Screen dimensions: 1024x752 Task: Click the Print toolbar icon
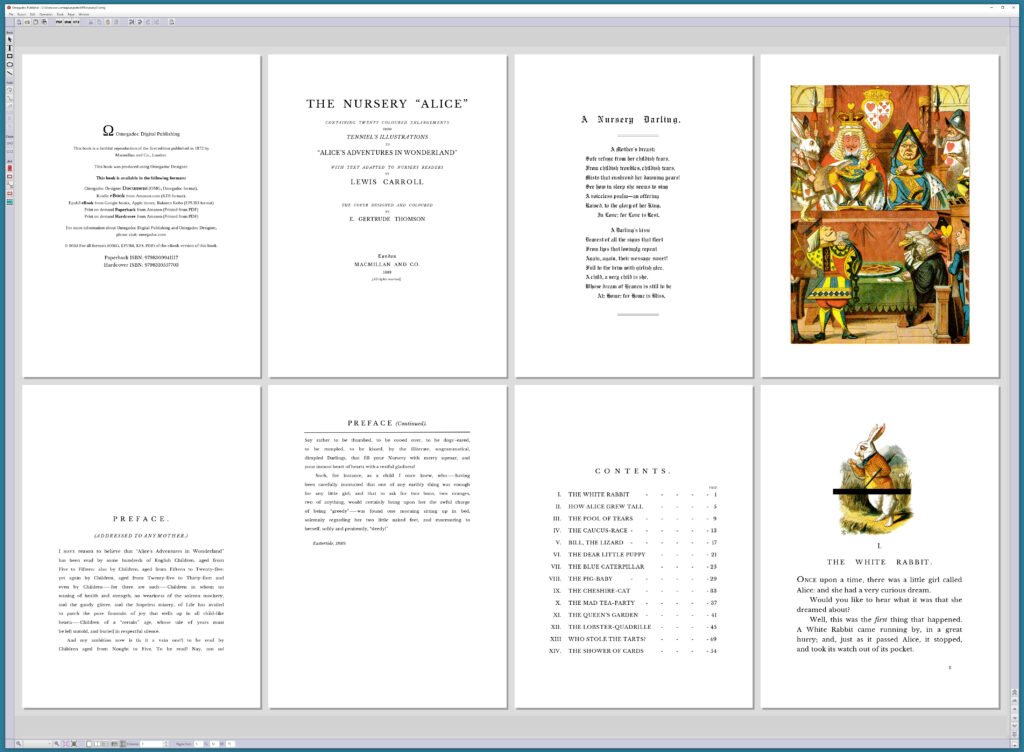point(44,22)
